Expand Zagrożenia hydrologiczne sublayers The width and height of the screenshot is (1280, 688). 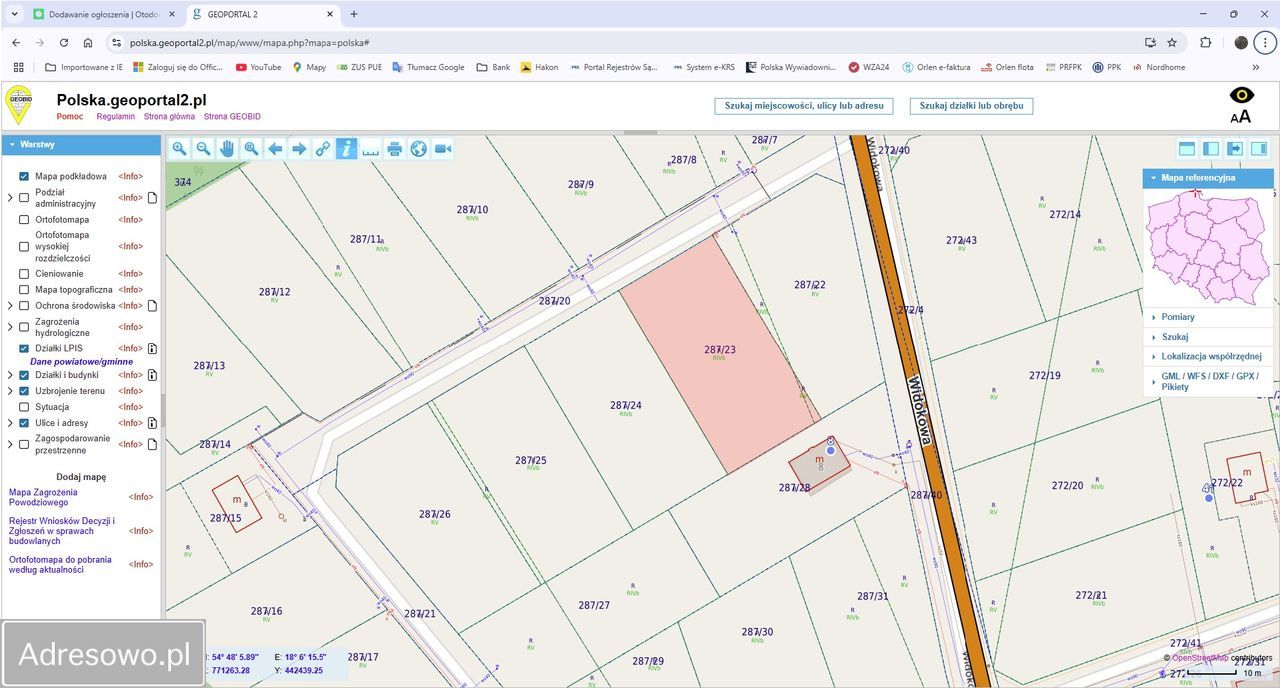10,327
